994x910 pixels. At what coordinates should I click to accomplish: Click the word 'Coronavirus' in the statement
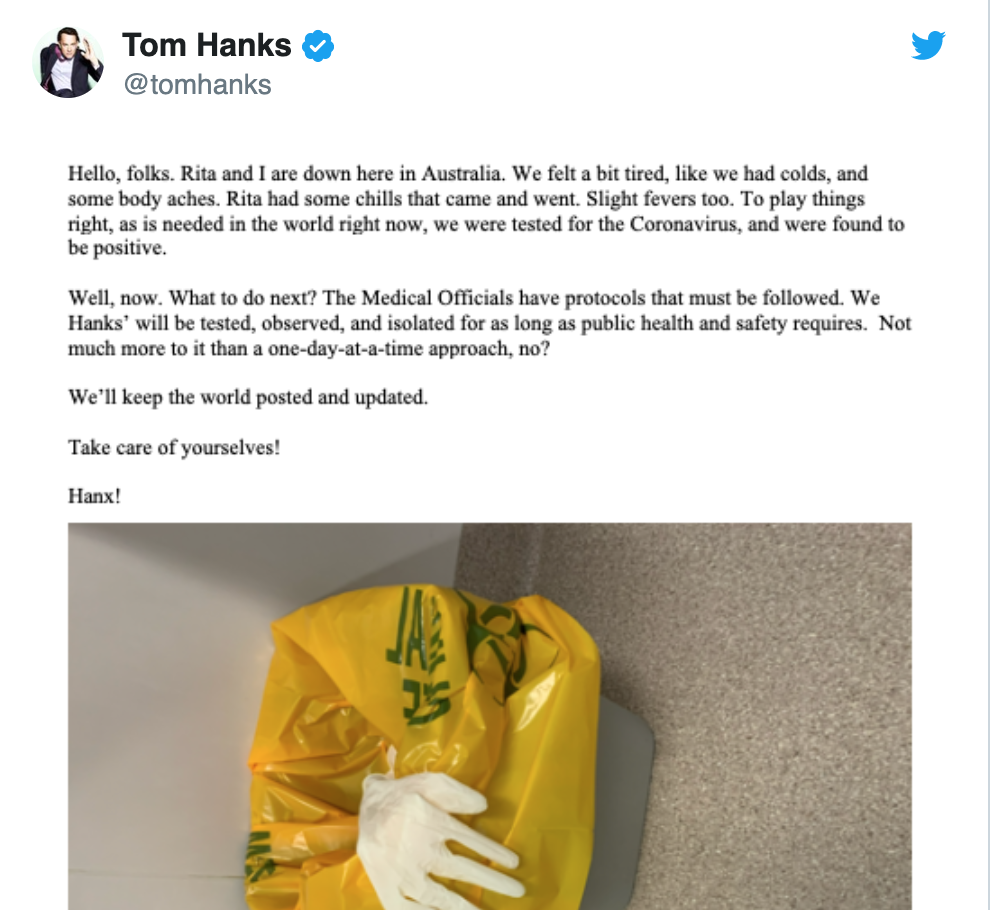coord(685,224)
